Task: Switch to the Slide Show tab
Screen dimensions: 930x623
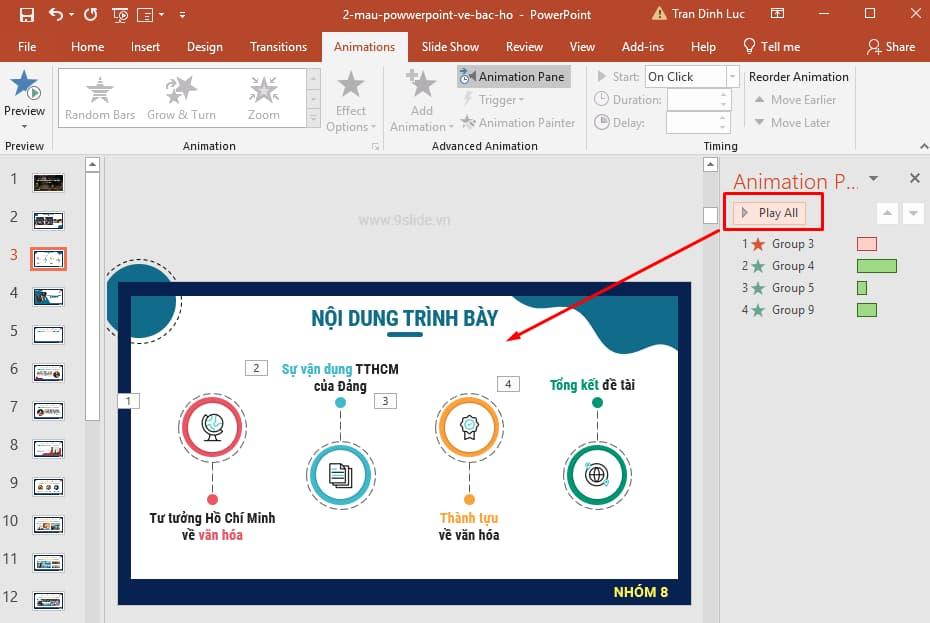Action: 450,46
